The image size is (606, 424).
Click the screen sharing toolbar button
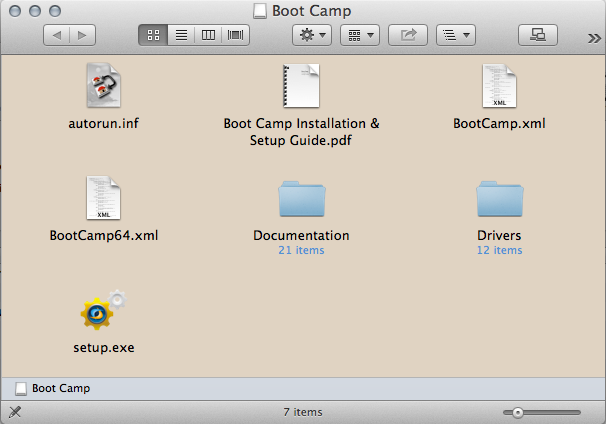pyautogui.click(x=538, y=36)
